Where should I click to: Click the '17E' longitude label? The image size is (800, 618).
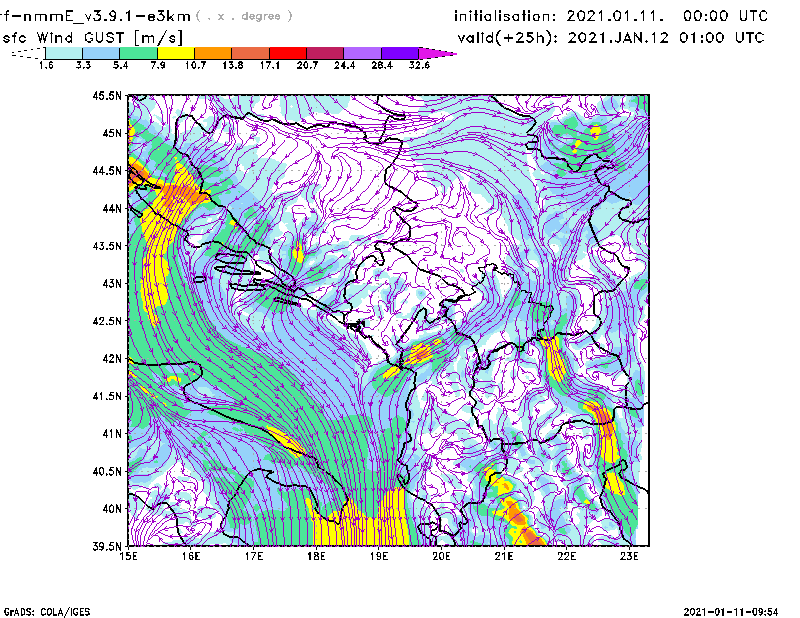254,556
